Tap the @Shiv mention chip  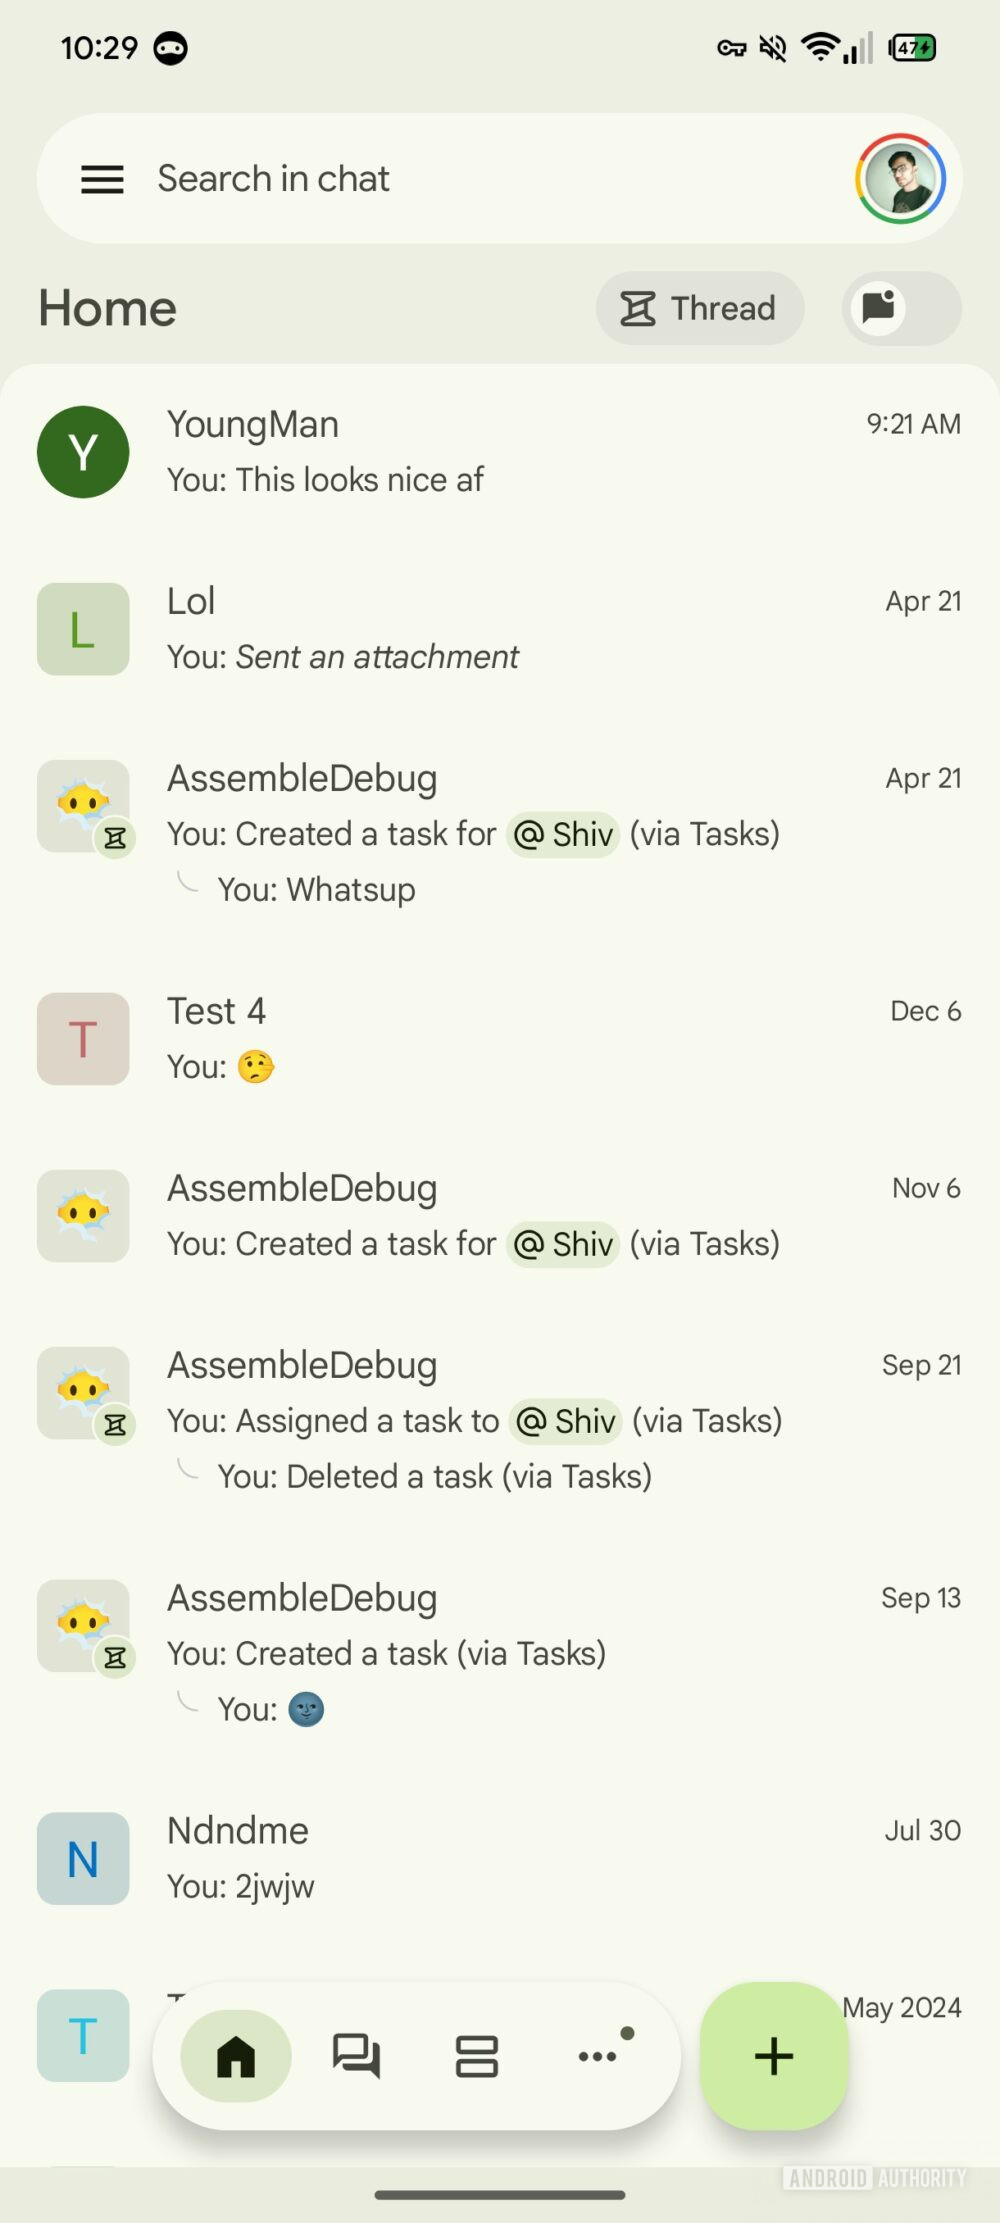coord(563,834)
